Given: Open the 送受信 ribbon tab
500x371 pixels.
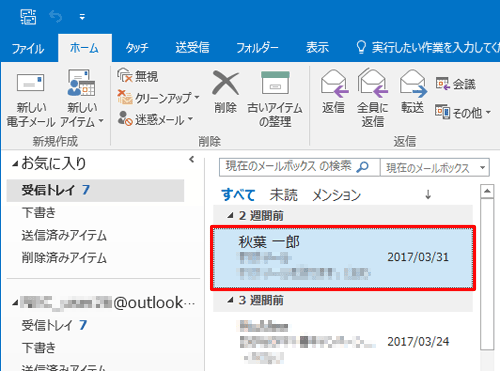Looking at the screenshot, I should [192, 48].
